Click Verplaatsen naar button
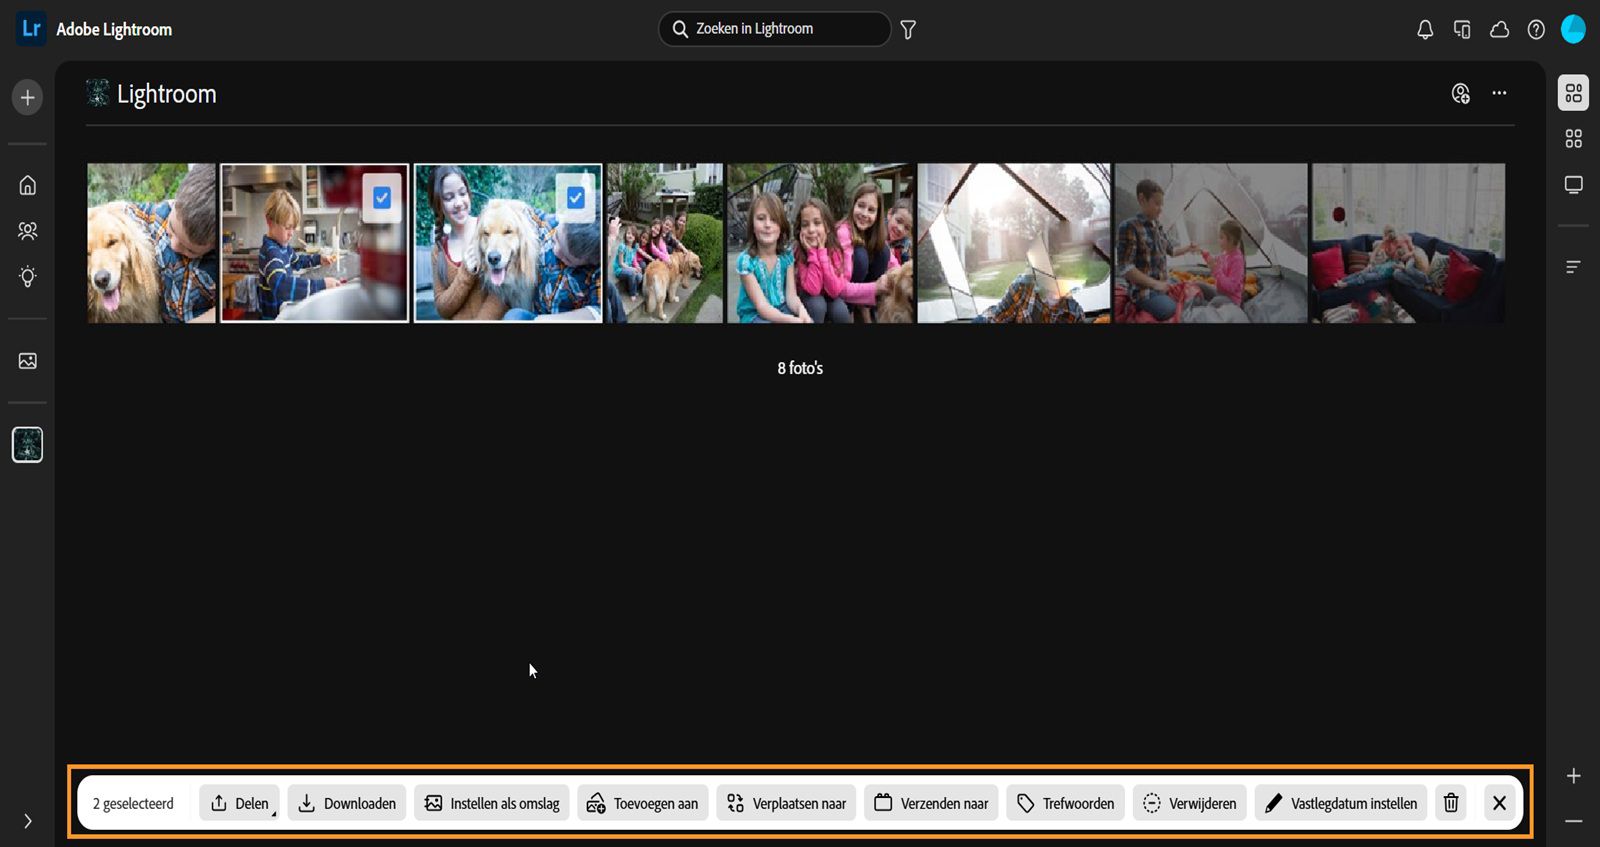Image resolution: width=1600 pixels, height=847 pixels. click(x=786, y=803)
